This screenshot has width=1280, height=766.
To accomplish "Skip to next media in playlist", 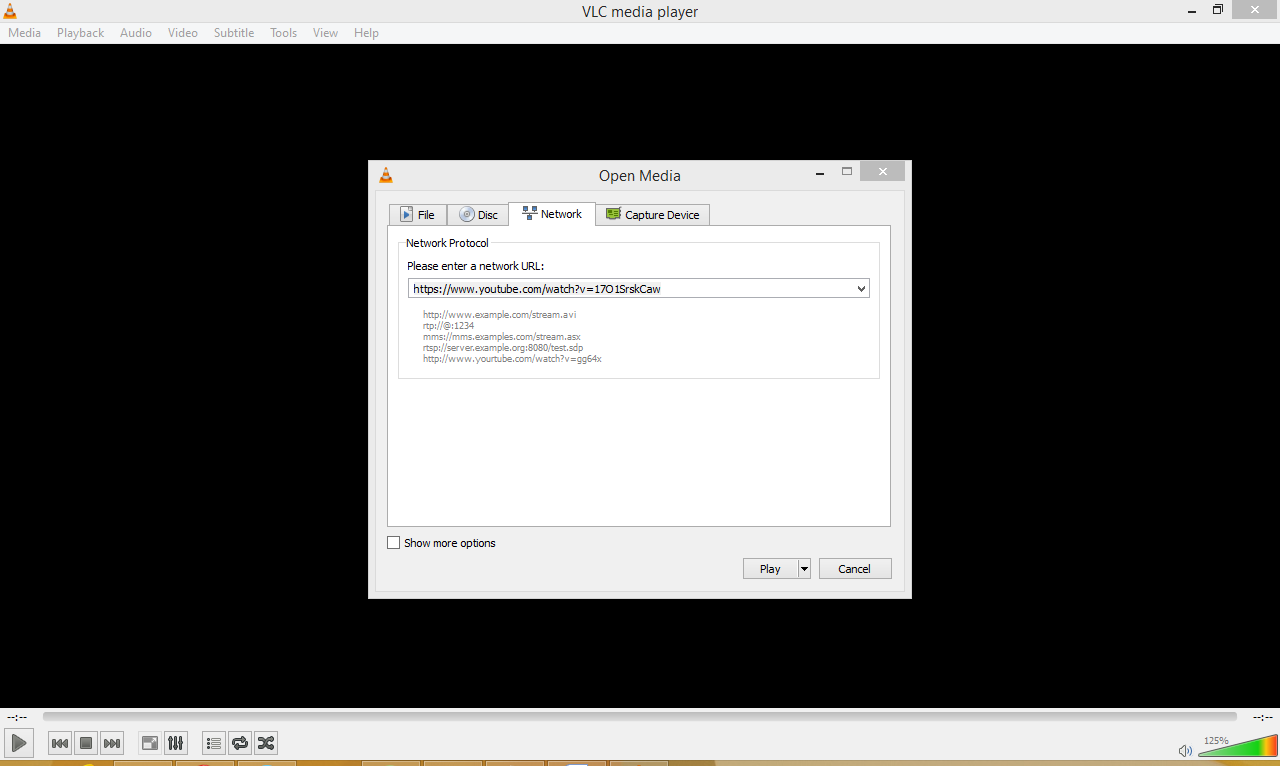I will [112, 743].
